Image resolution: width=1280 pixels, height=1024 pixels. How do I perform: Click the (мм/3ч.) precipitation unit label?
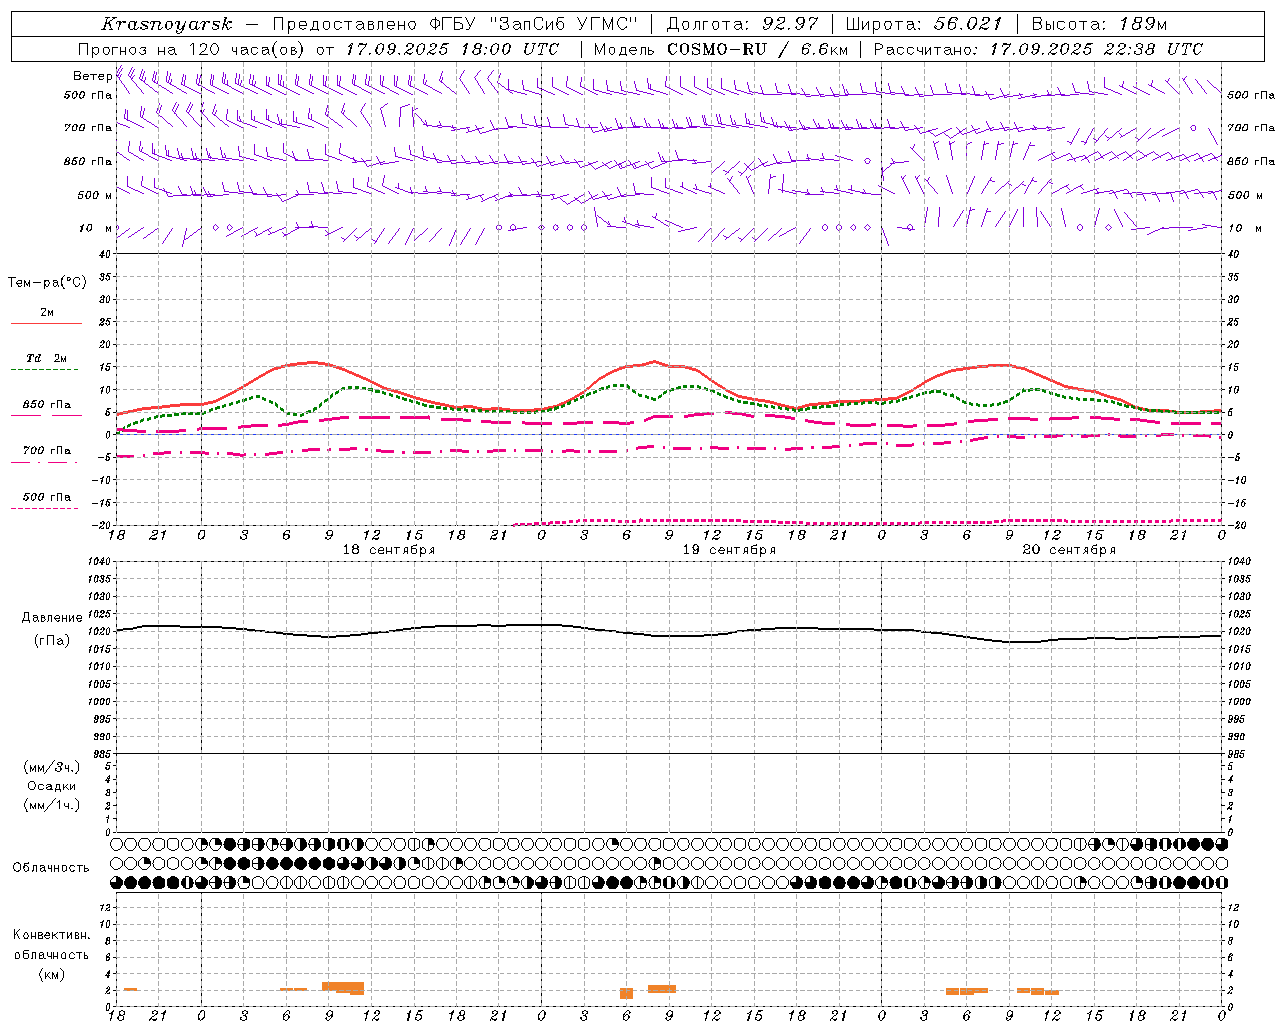[52, 767]
